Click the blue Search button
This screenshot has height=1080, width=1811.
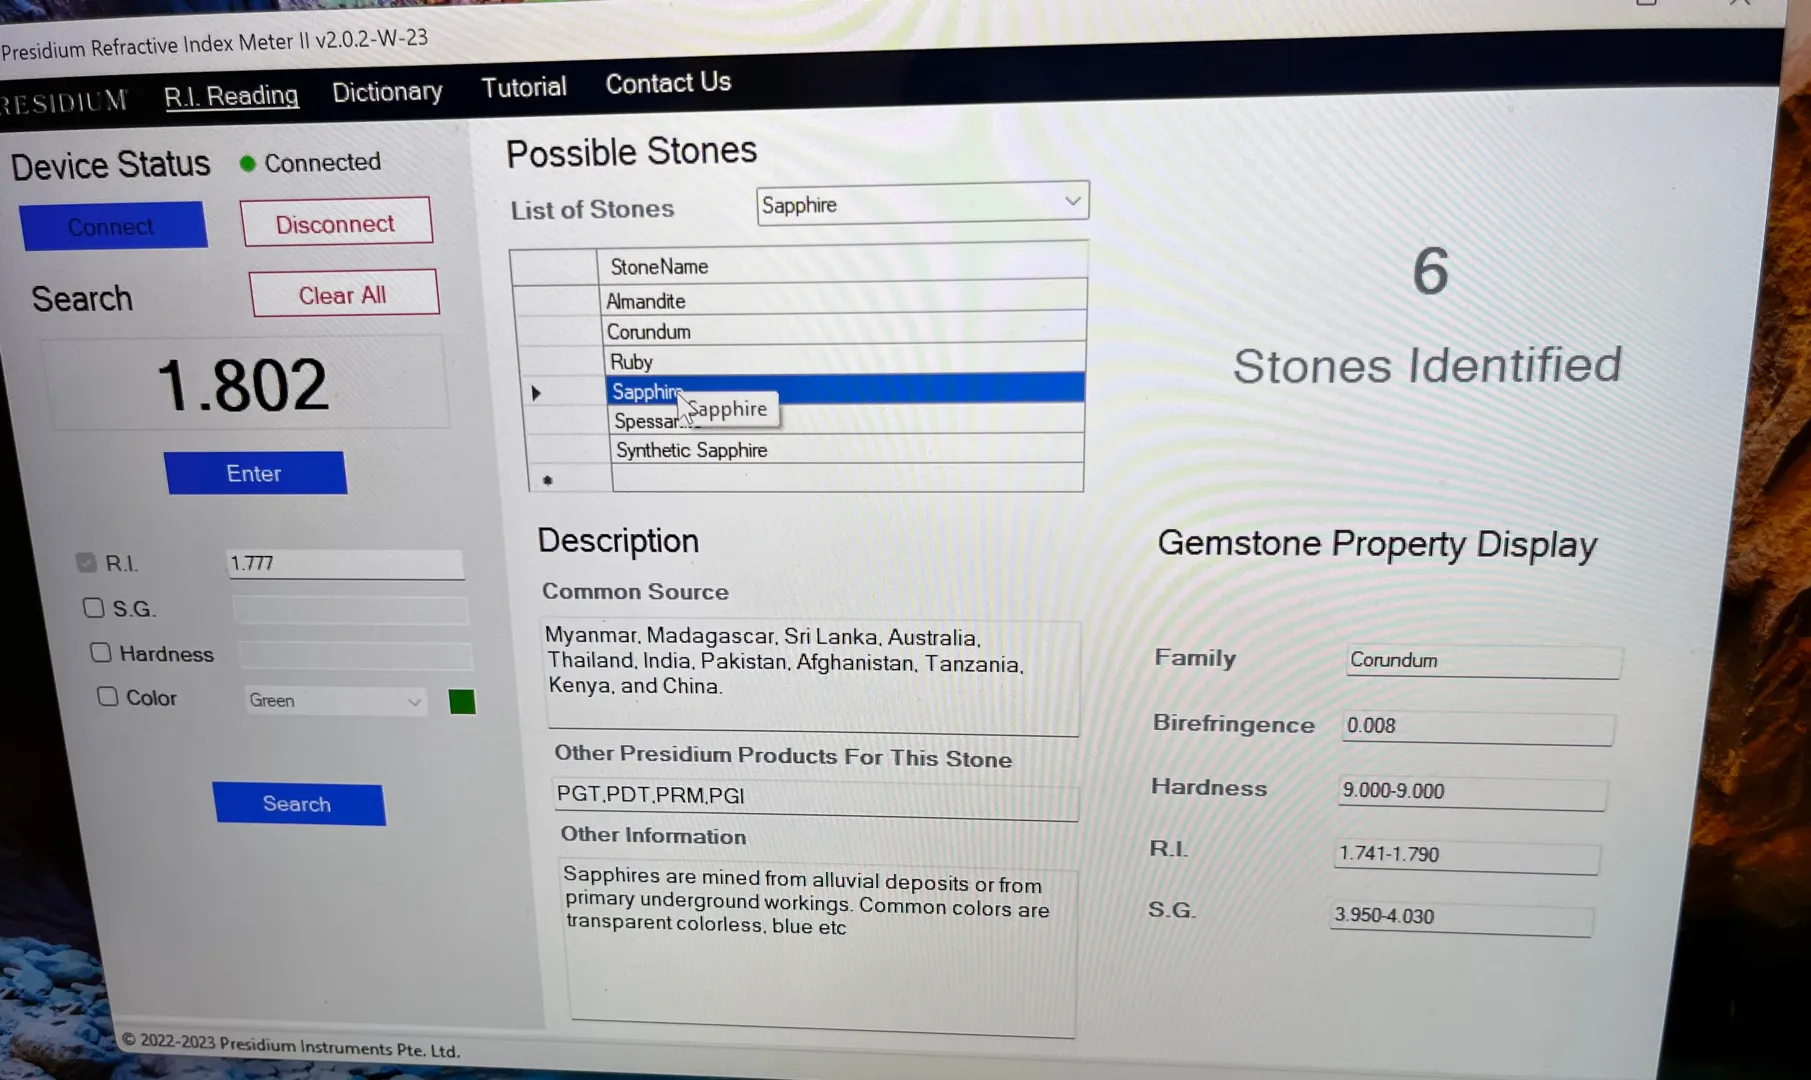298,804
